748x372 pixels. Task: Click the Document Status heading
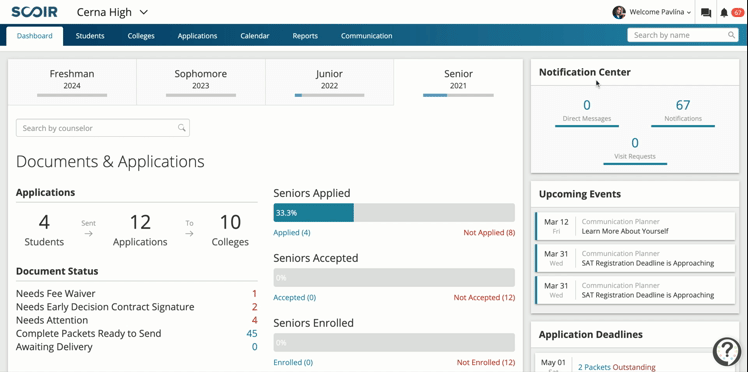tap(57, 271)
